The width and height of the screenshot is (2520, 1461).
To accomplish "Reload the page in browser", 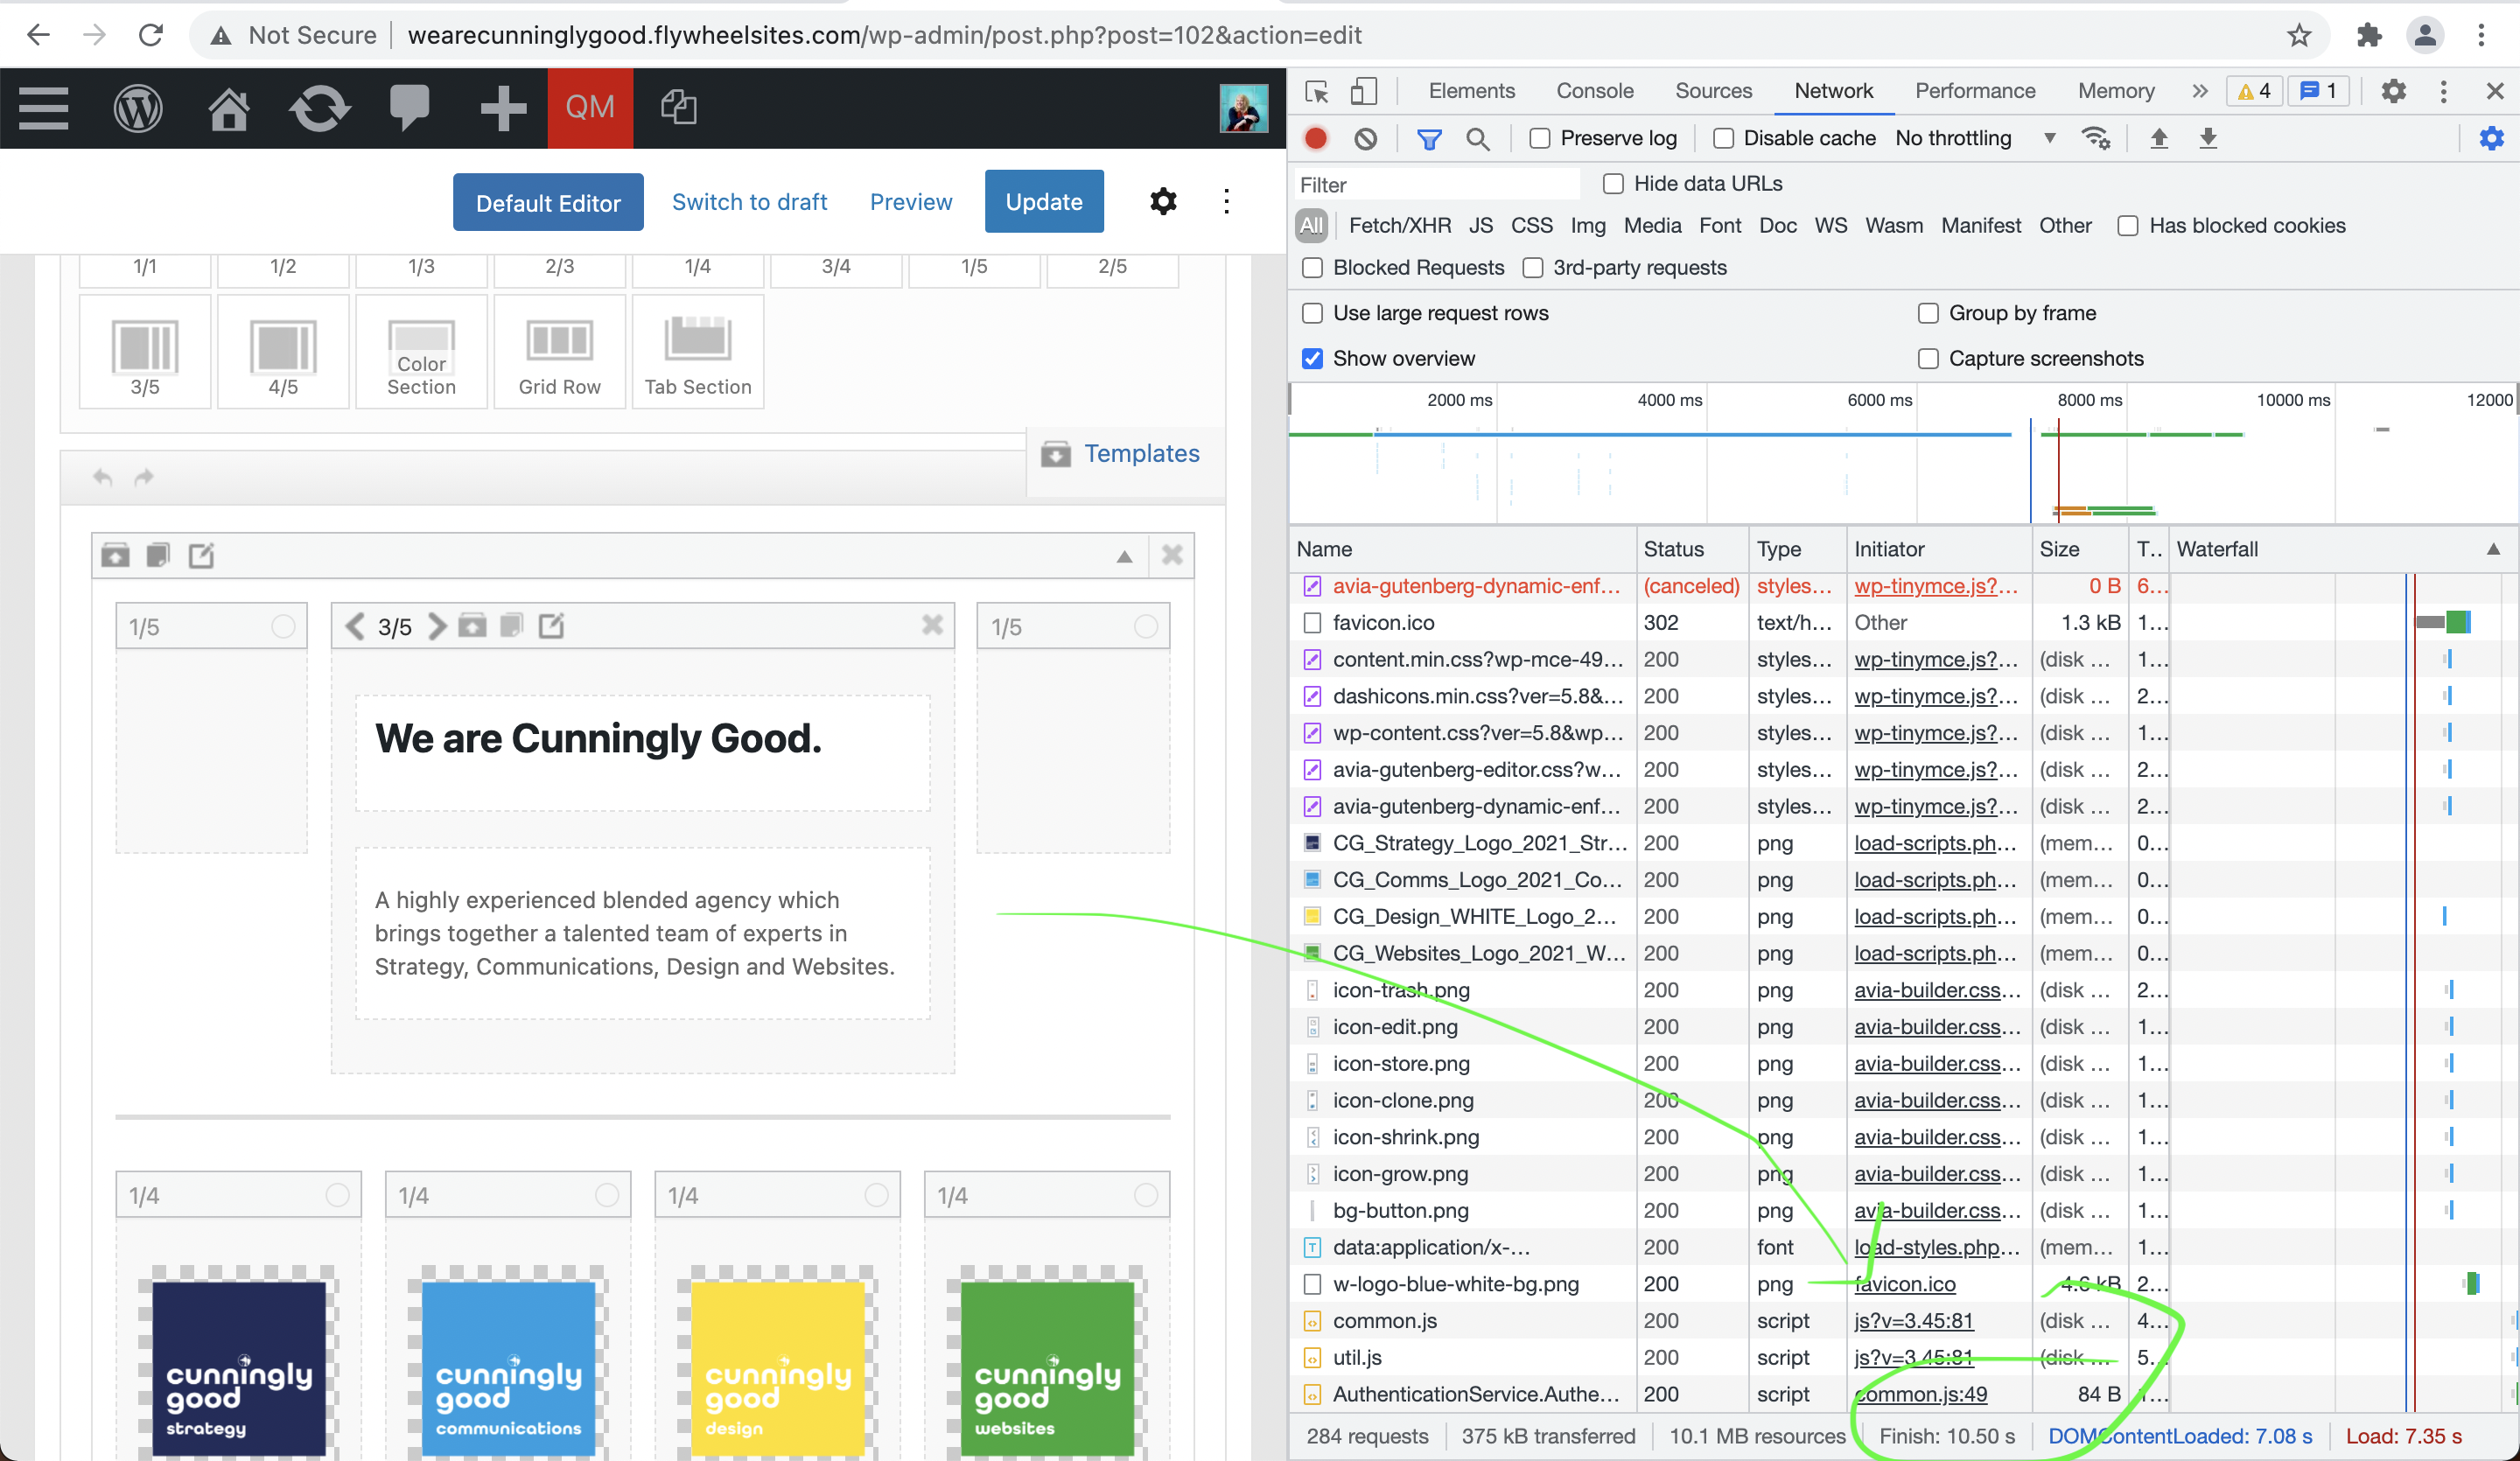I will [151, 35].
